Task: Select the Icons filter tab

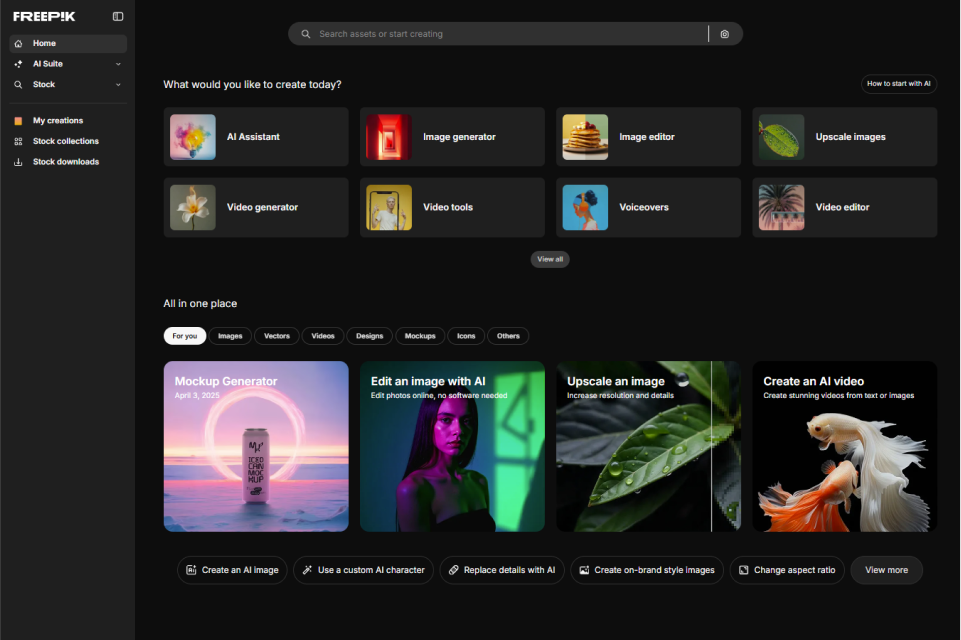Action: pyautogui.click(x=466, y=336)
